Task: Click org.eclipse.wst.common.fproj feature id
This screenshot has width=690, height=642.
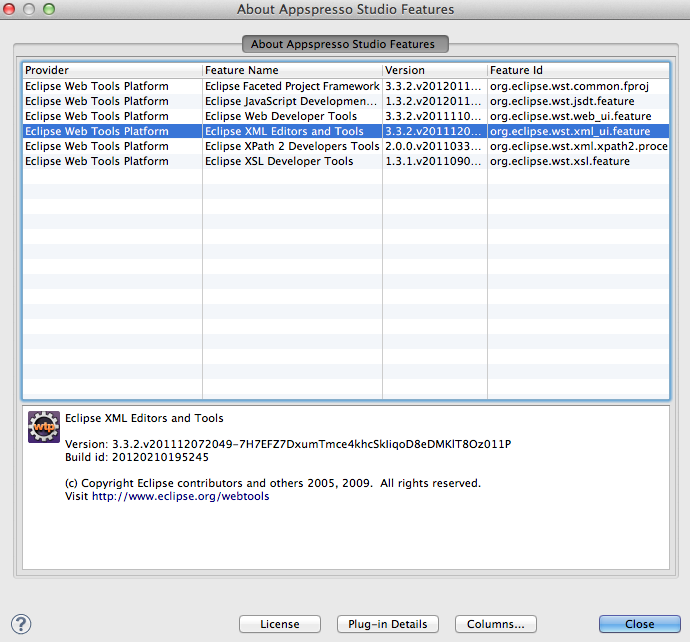Action: [x=578, y=86]
